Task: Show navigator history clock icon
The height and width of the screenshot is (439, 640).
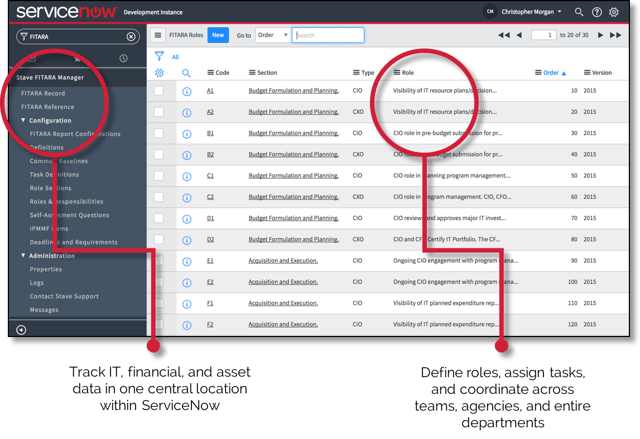Action: tap(123, 58)
